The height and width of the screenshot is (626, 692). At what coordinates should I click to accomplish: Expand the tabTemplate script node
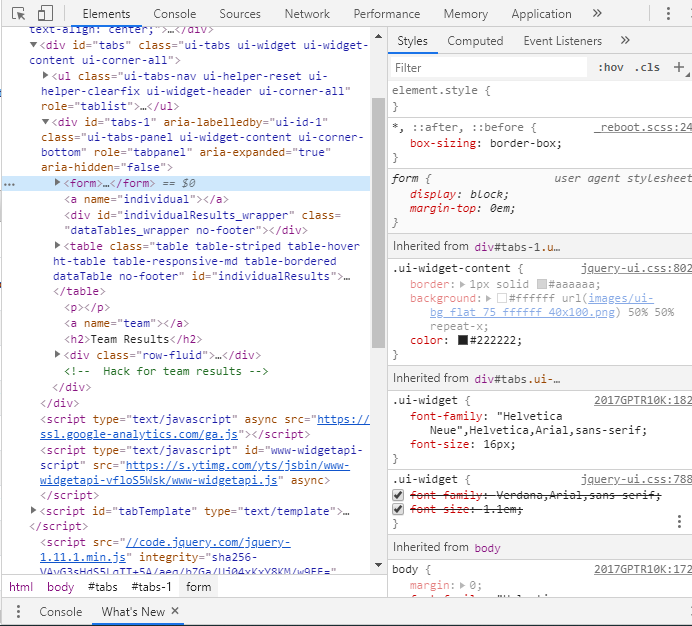(x=33, y=510)
